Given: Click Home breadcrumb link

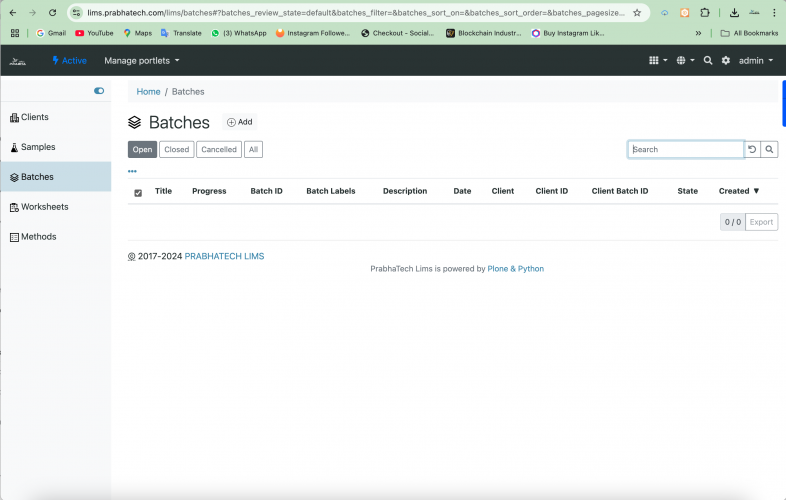Looking at the screenshot, I should pos(148,92).
